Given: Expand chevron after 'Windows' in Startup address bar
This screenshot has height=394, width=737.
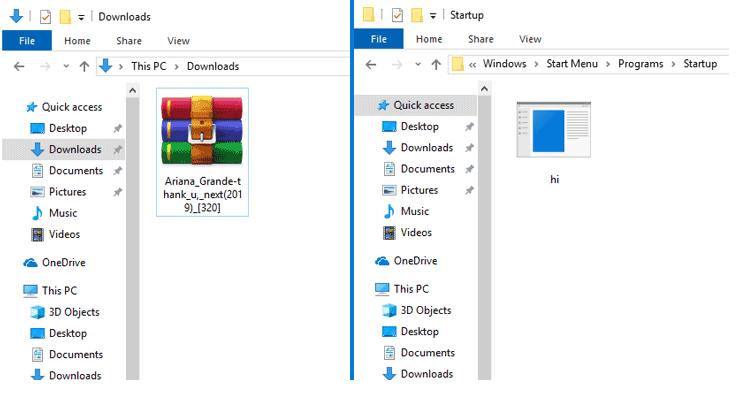Looking at the screenshot, I should [536, 64].
